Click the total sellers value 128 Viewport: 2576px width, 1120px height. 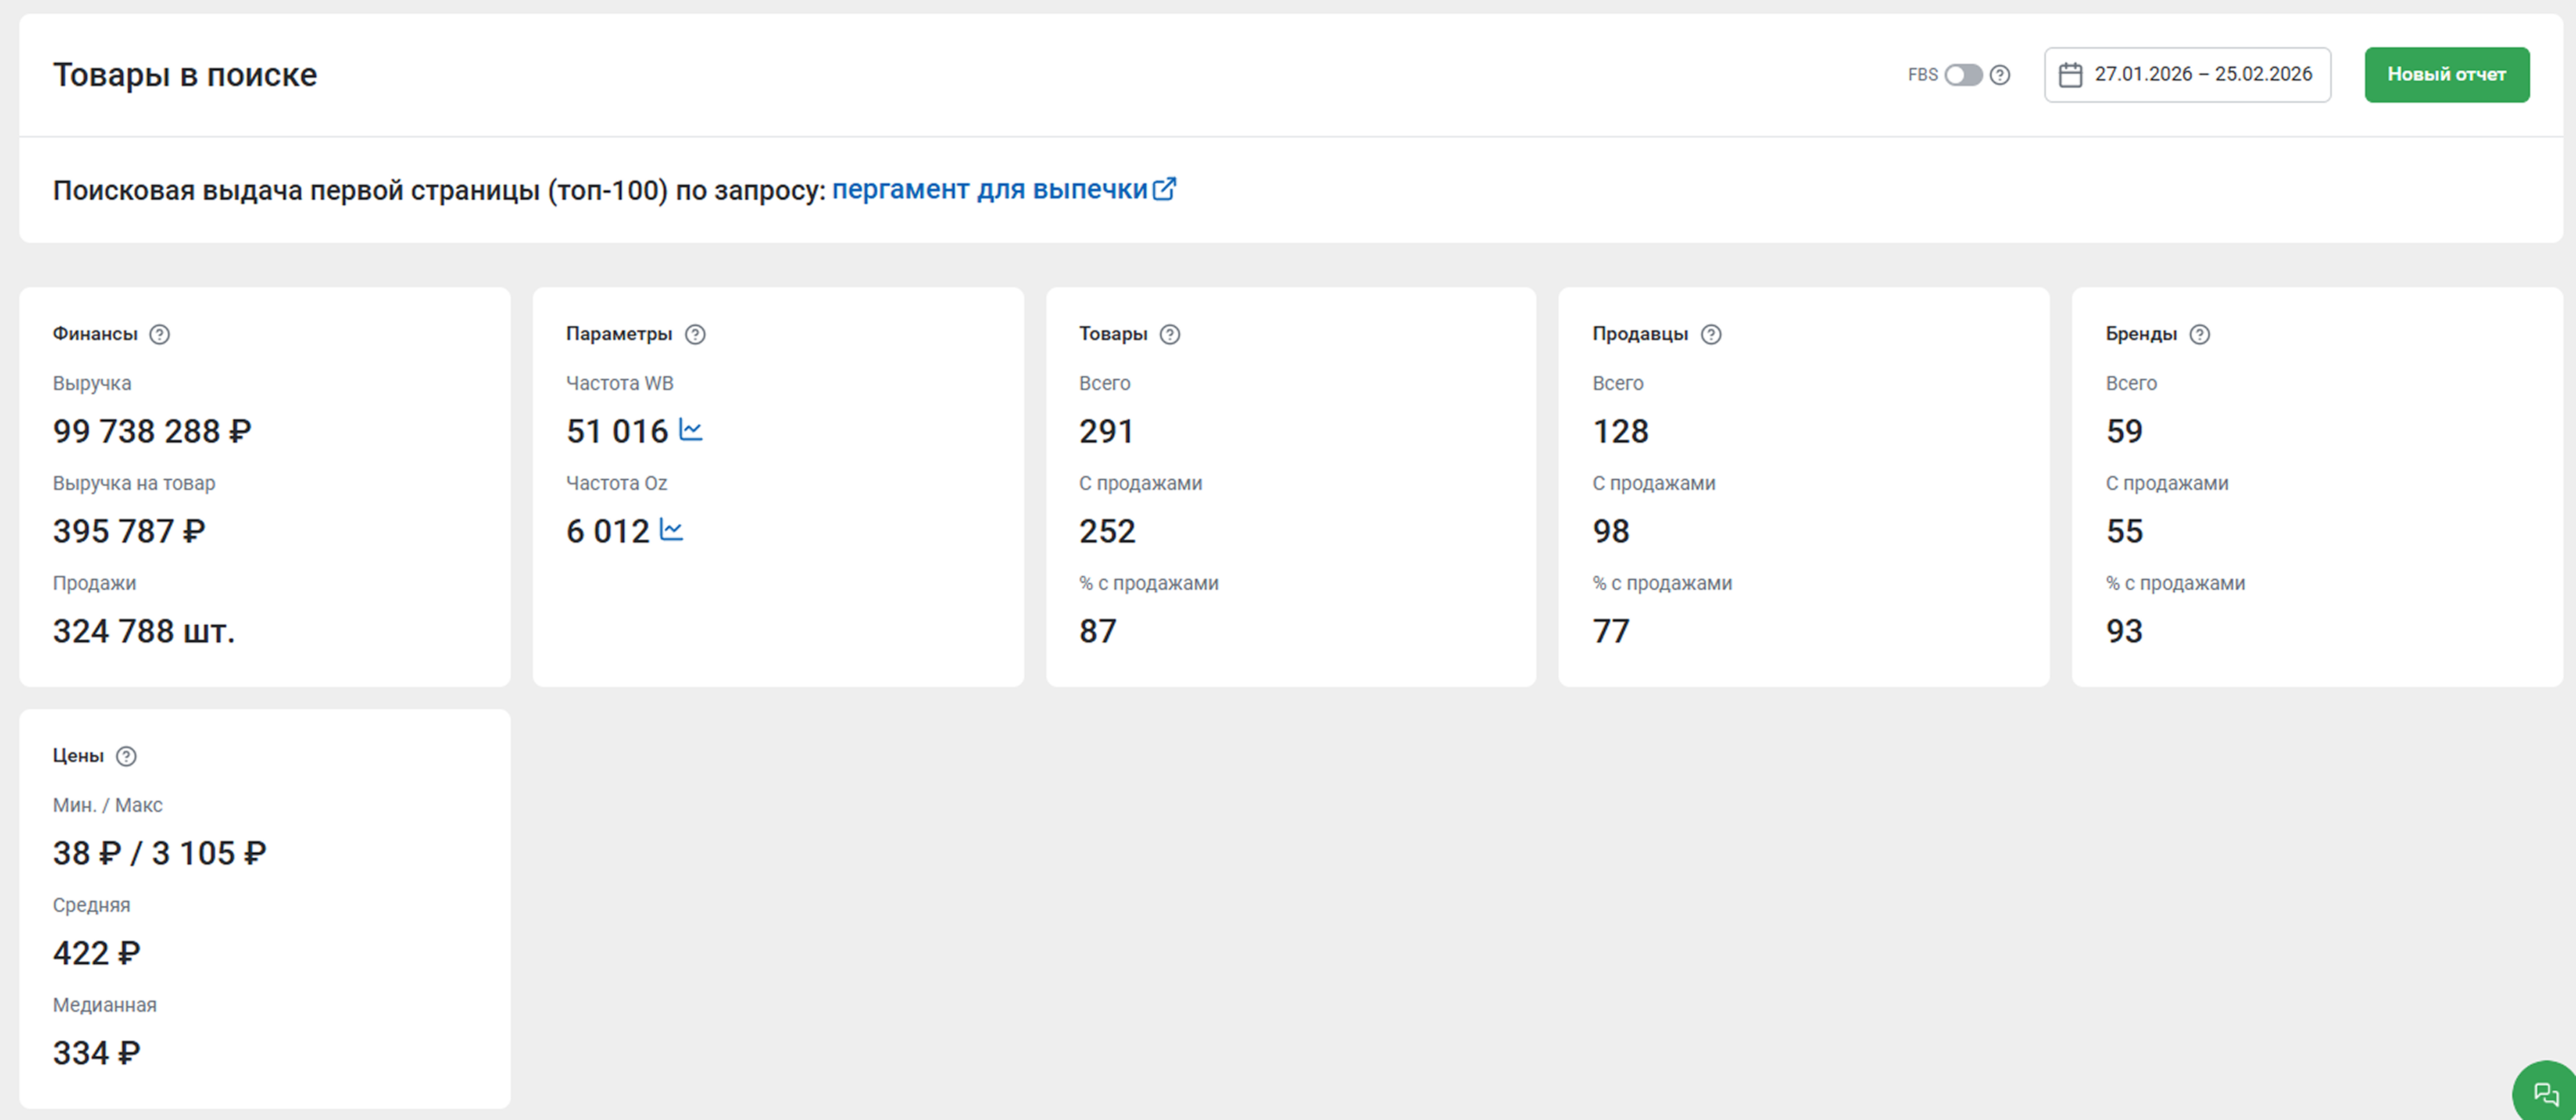[x=1620, y=431]
